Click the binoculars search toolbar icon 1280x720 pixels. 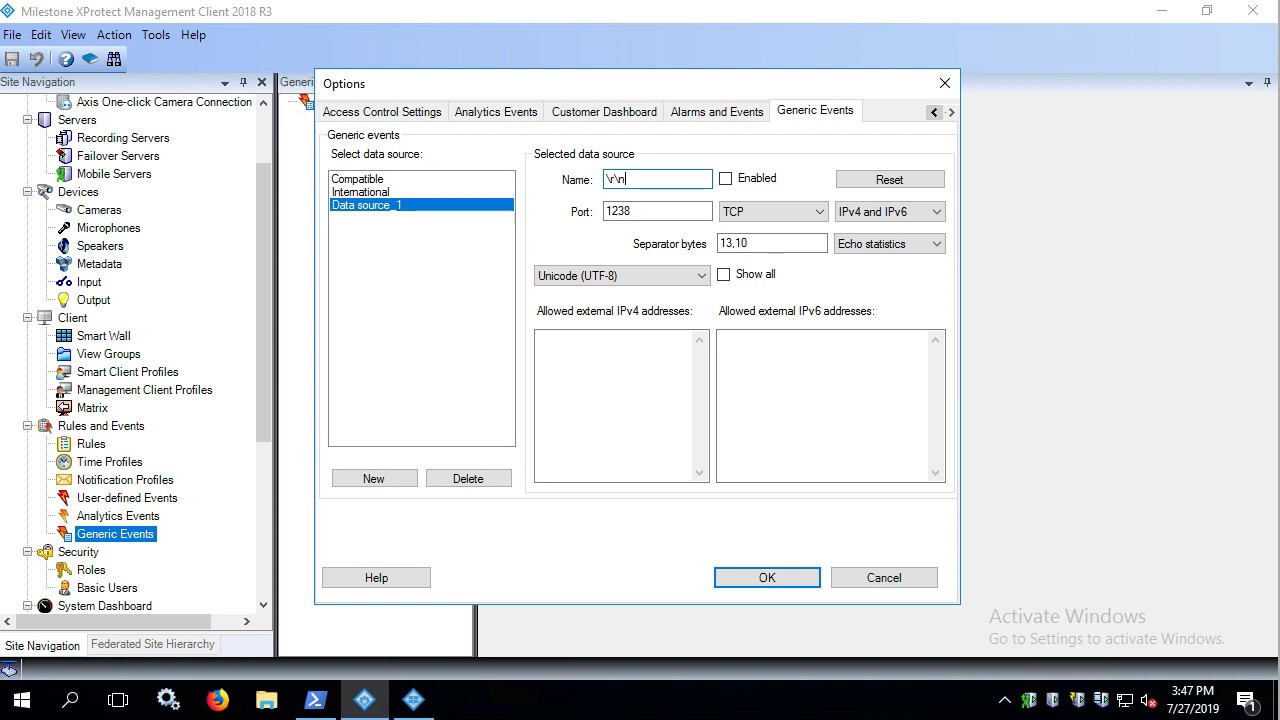point(114,59)
